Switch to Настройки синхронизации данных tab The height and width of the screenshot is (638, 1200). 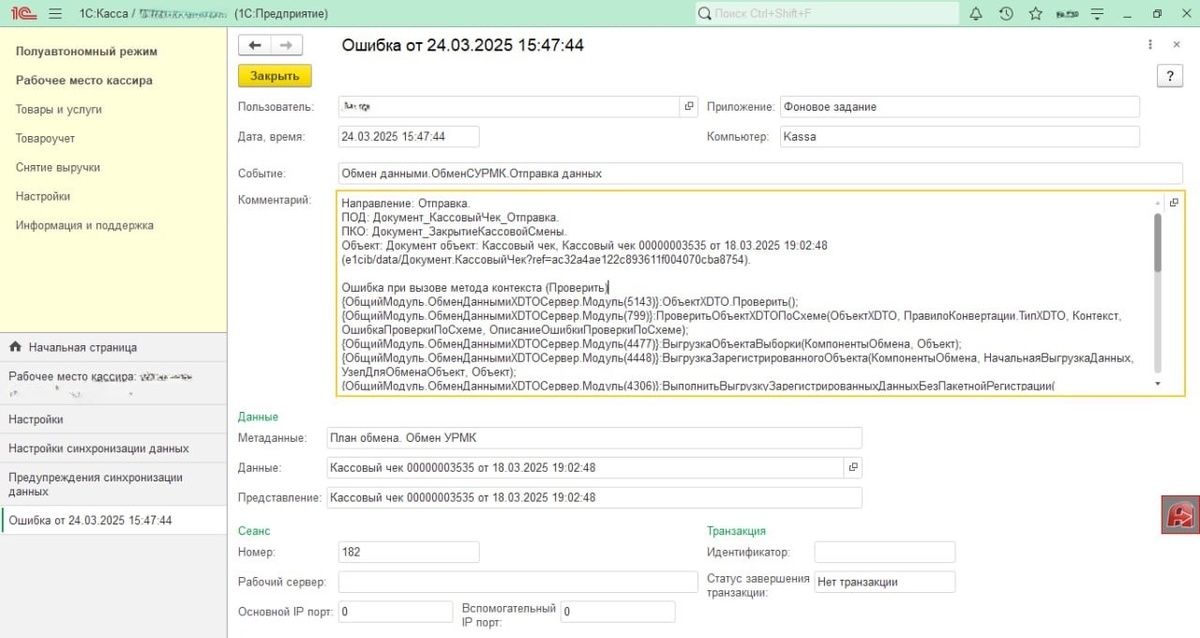point(113,449)
